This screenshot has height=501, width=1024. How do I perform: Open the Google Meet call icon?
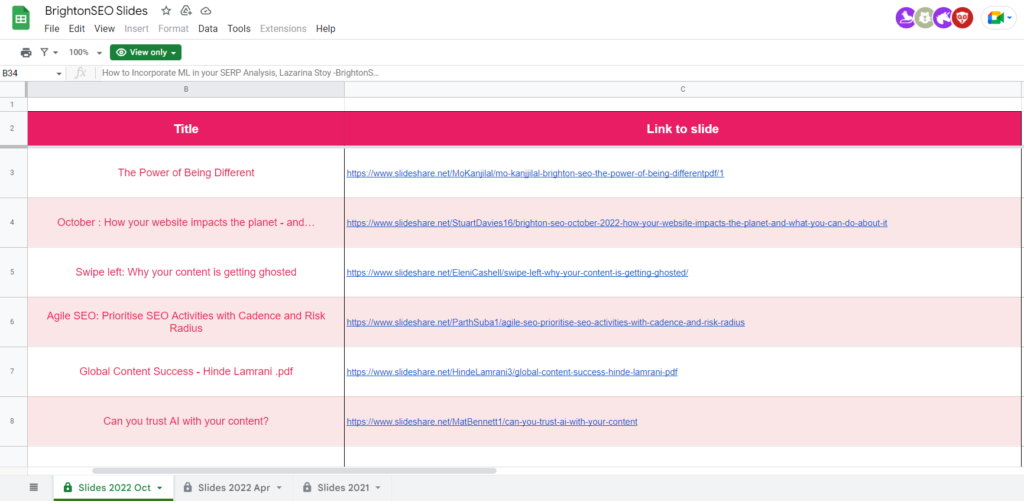[996, 18]
